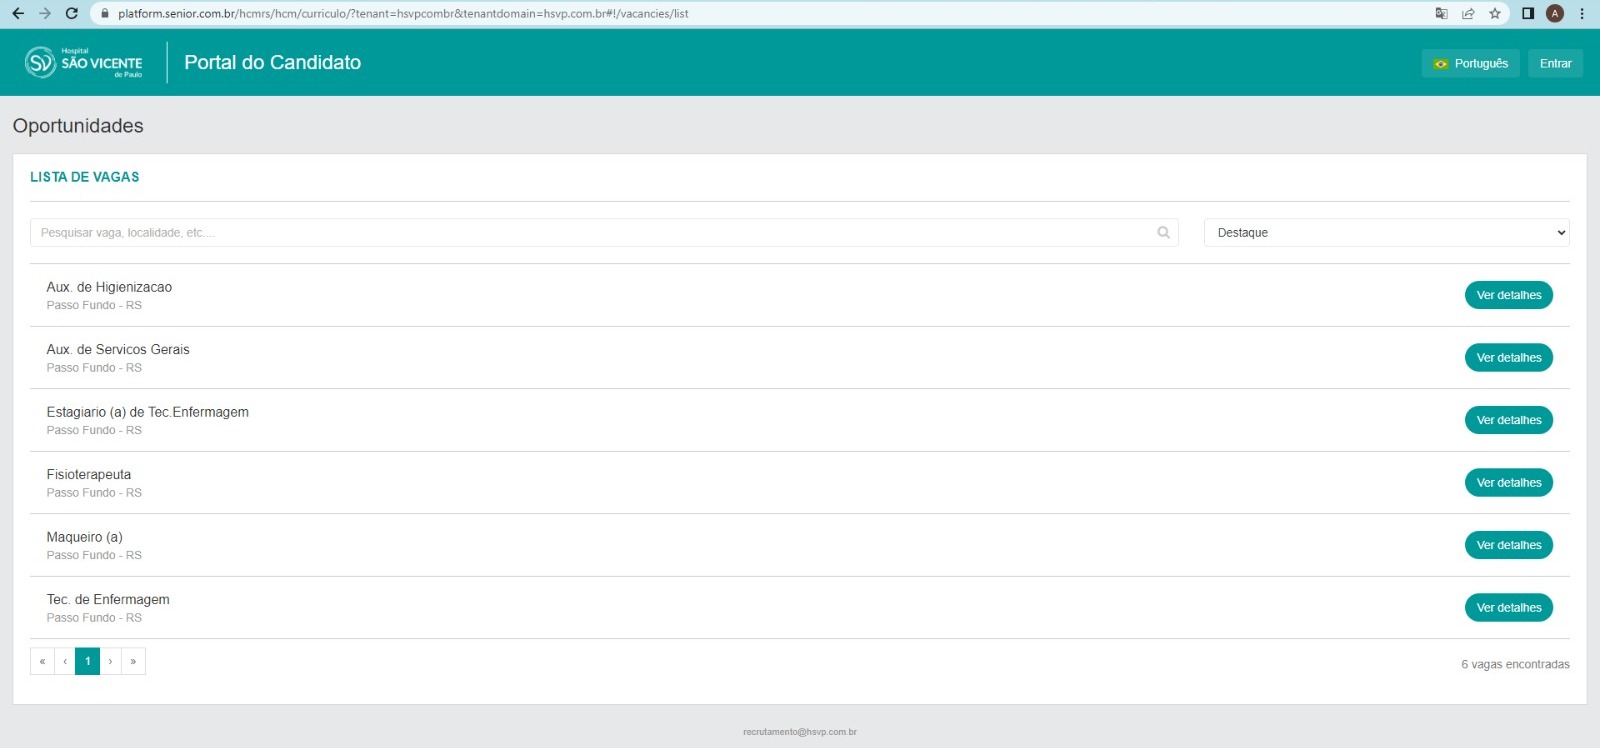Select page 1 in pagination

coord(88,661)
